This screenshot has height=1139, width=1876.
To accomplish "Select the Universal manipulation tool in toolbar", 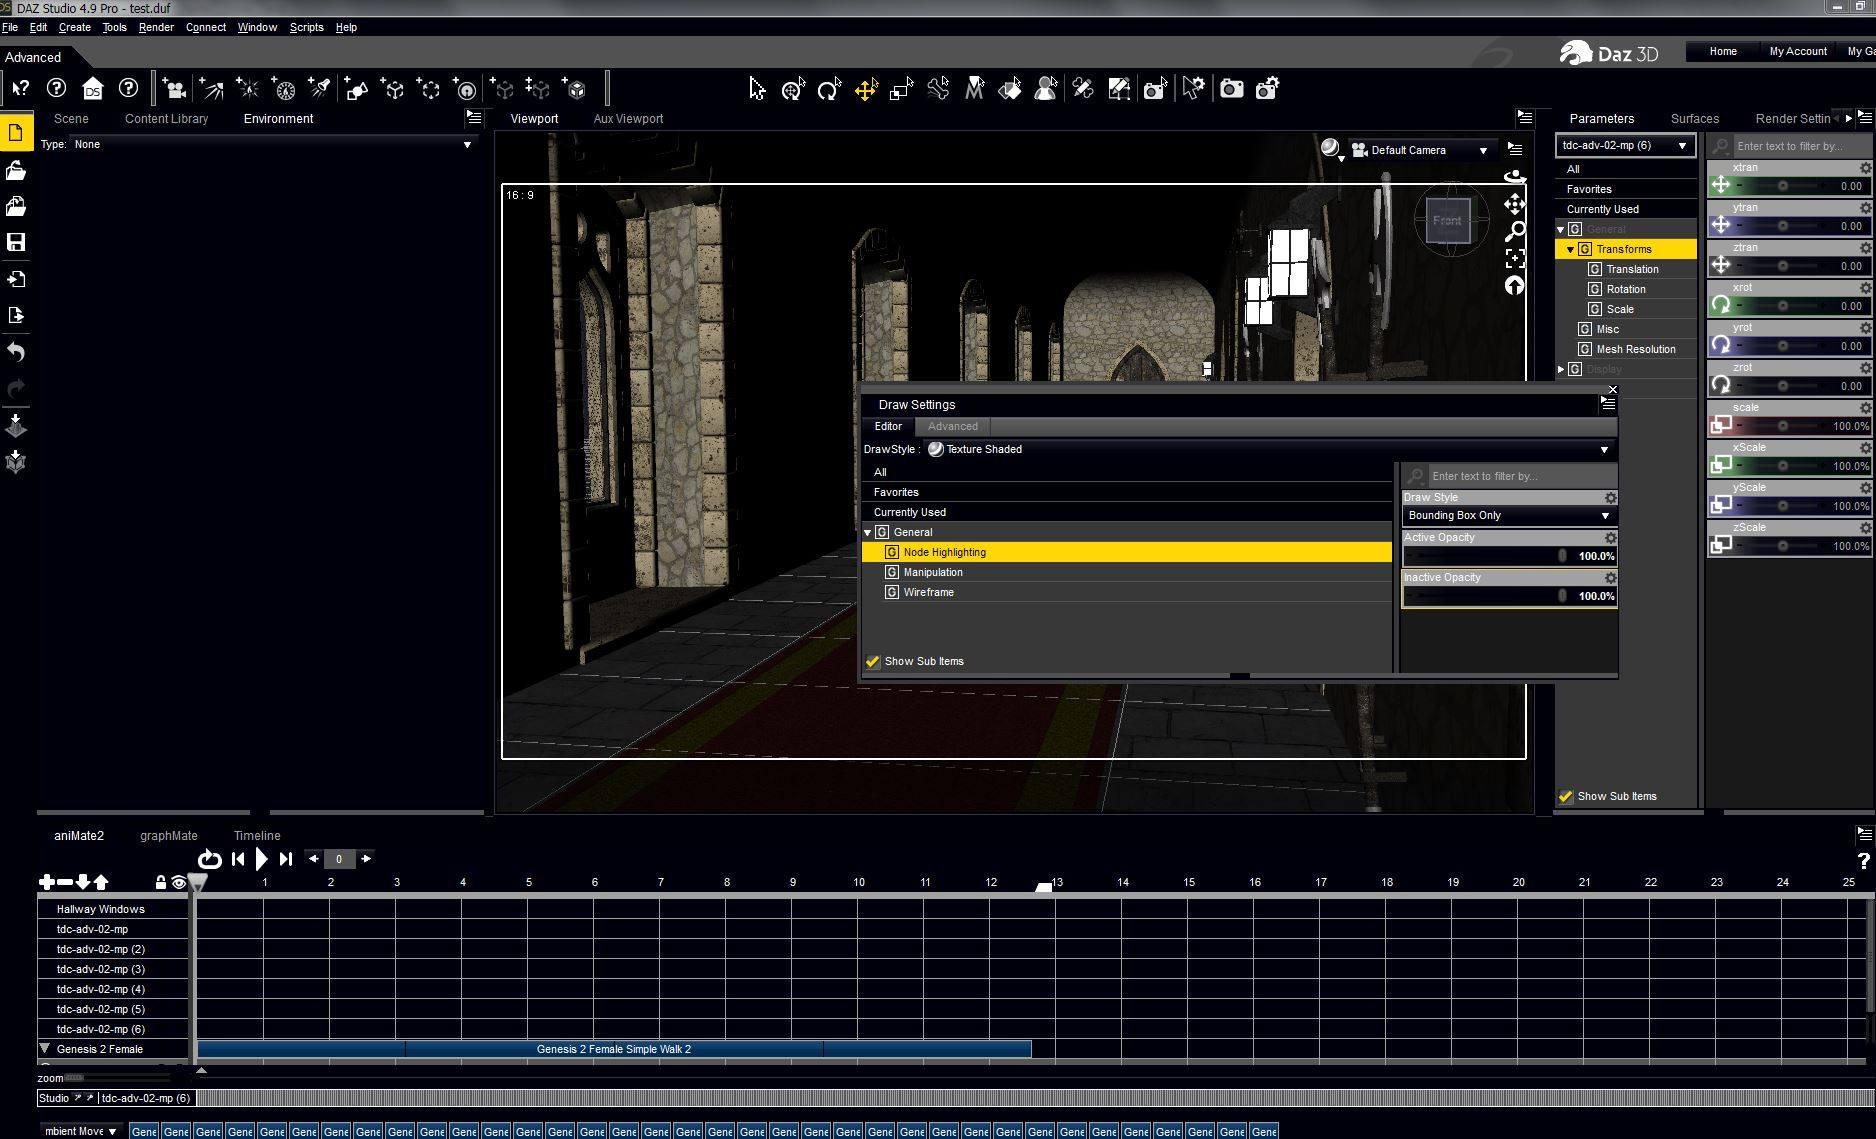I will click(x=793, y=90).
